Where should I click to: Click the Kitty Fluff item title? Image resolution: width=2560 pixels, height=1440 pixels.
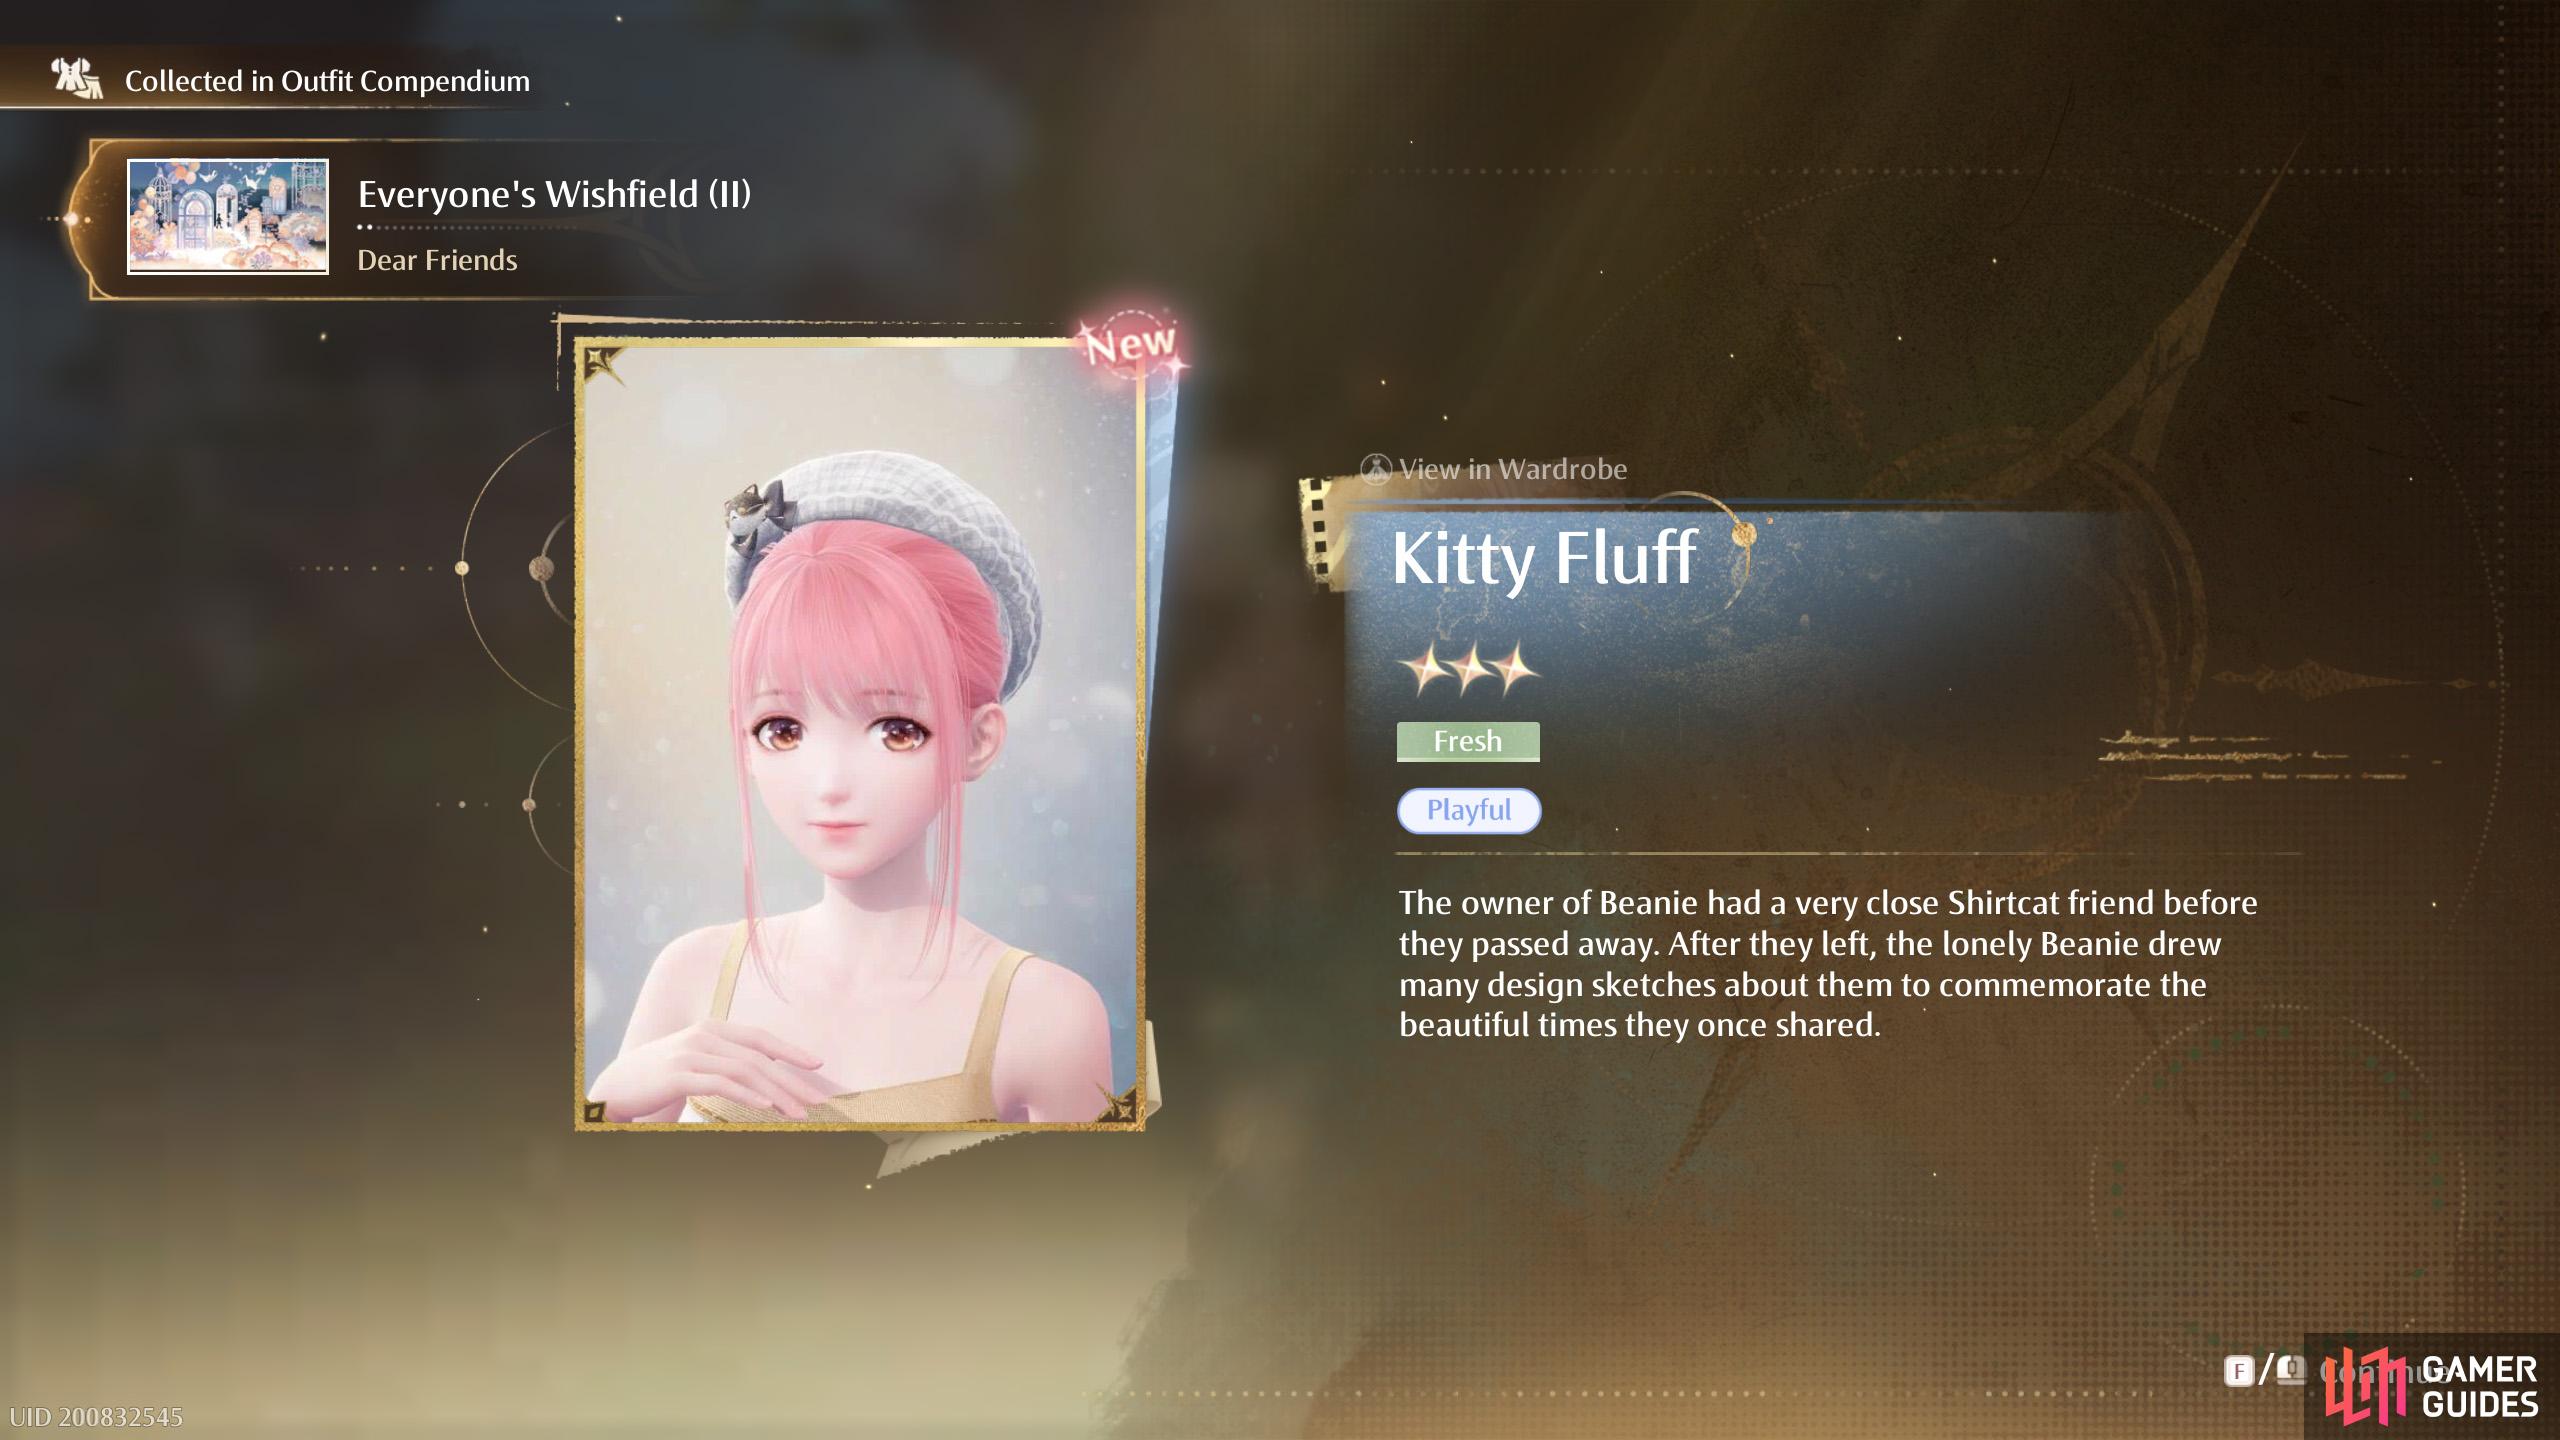(1544, 557)
